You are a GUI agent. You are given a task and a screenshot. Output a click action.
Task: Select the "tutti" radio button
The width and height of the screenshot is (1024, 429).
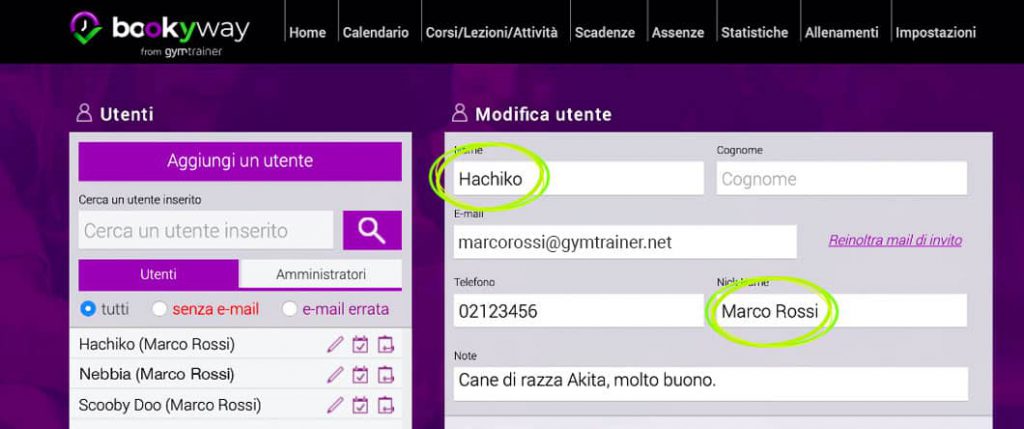(x=88, y=309)
